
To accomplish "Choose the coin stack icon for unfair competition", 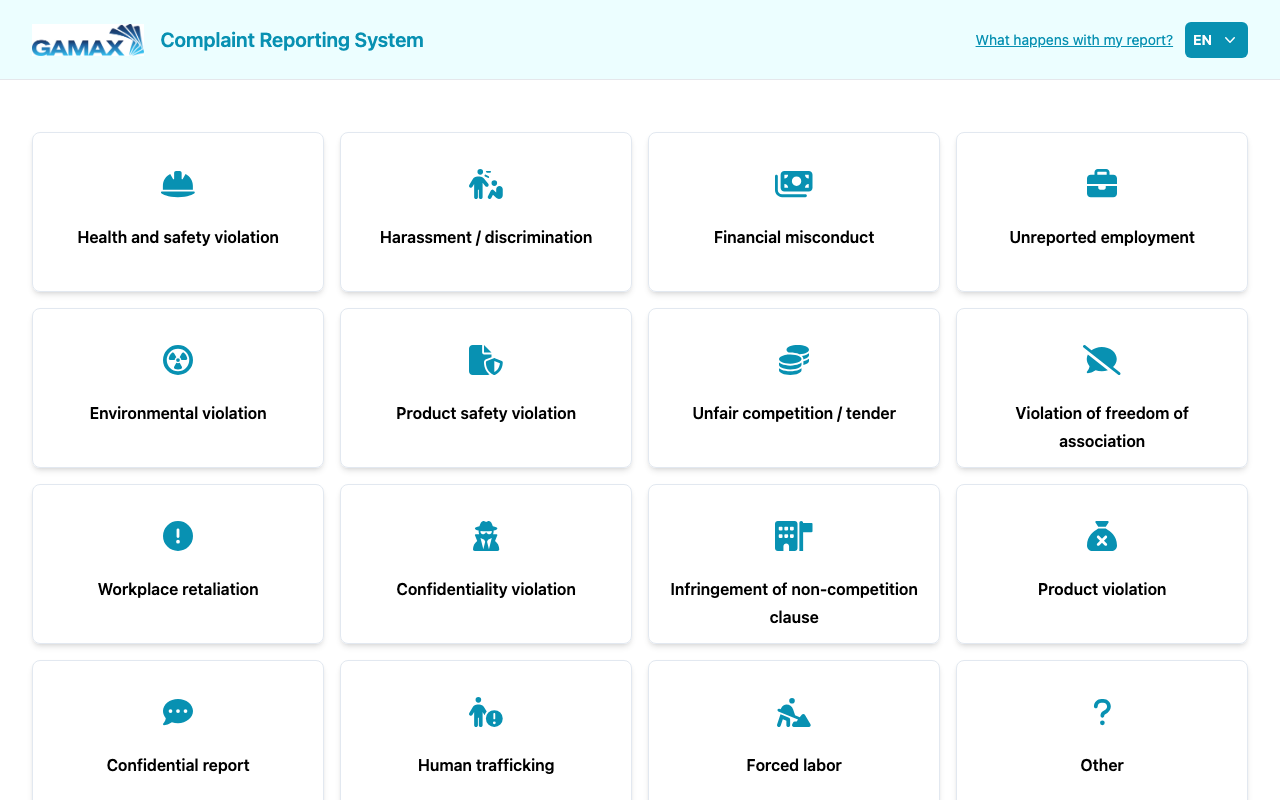I will (x=794, y=360).
